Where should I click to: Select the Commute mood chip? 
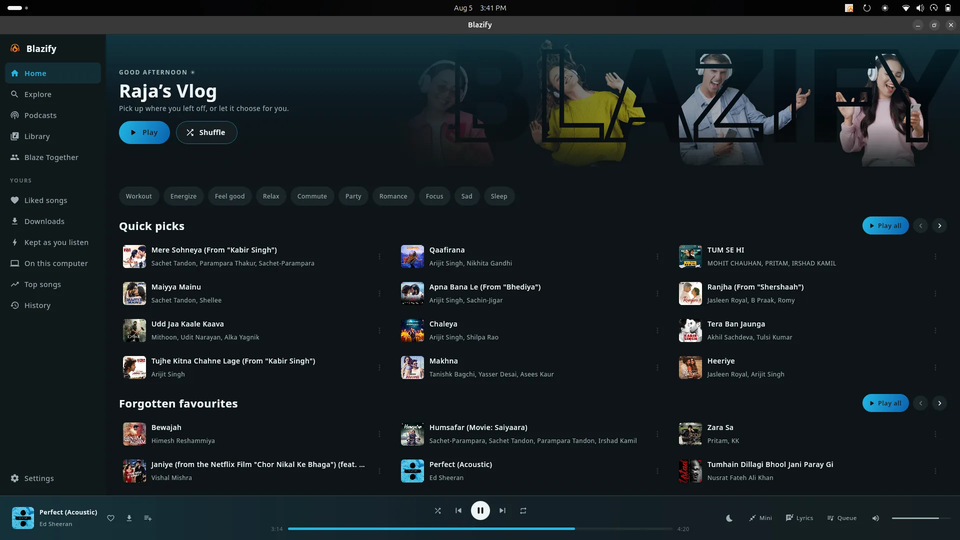click(x=312, y=196)
